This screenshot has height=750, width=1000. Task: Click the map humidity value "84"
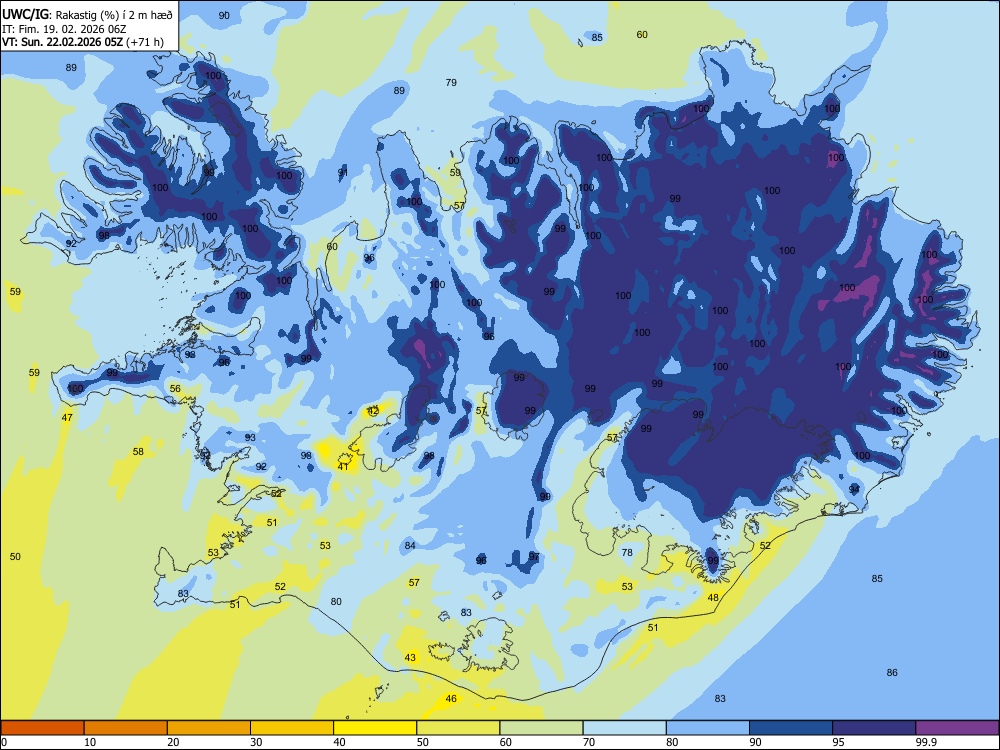click(410, 545)
